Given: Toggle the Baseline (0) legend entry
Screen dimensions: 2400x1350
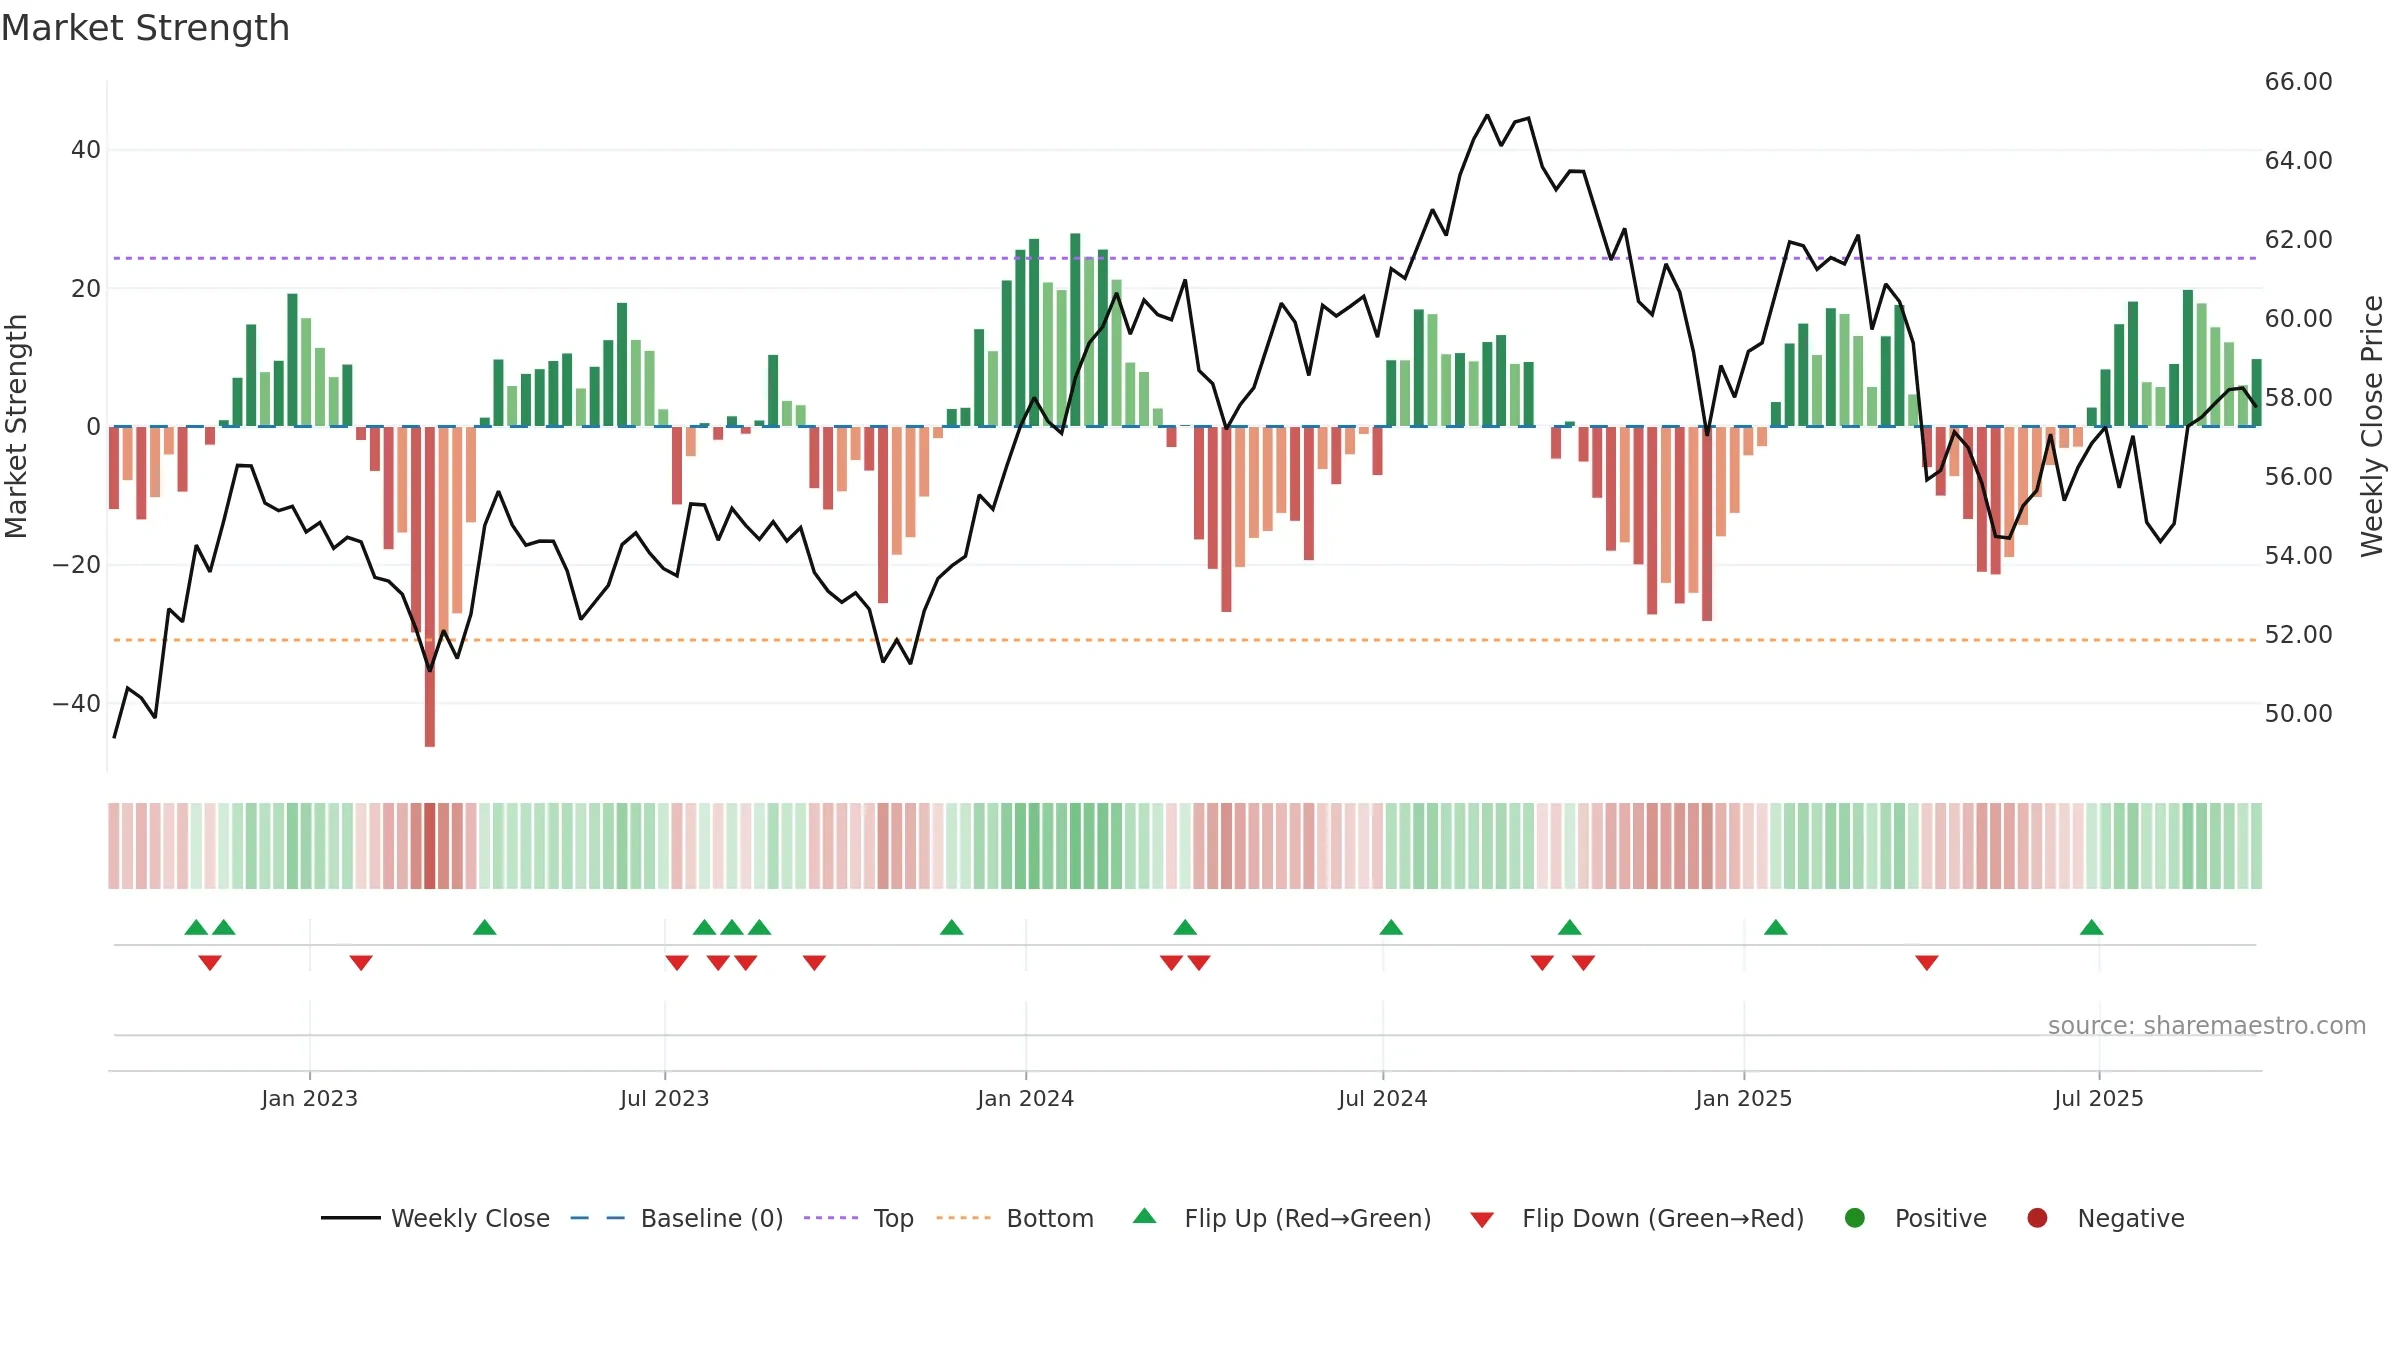Looking at the screenshot, I should pos(677,1218).
